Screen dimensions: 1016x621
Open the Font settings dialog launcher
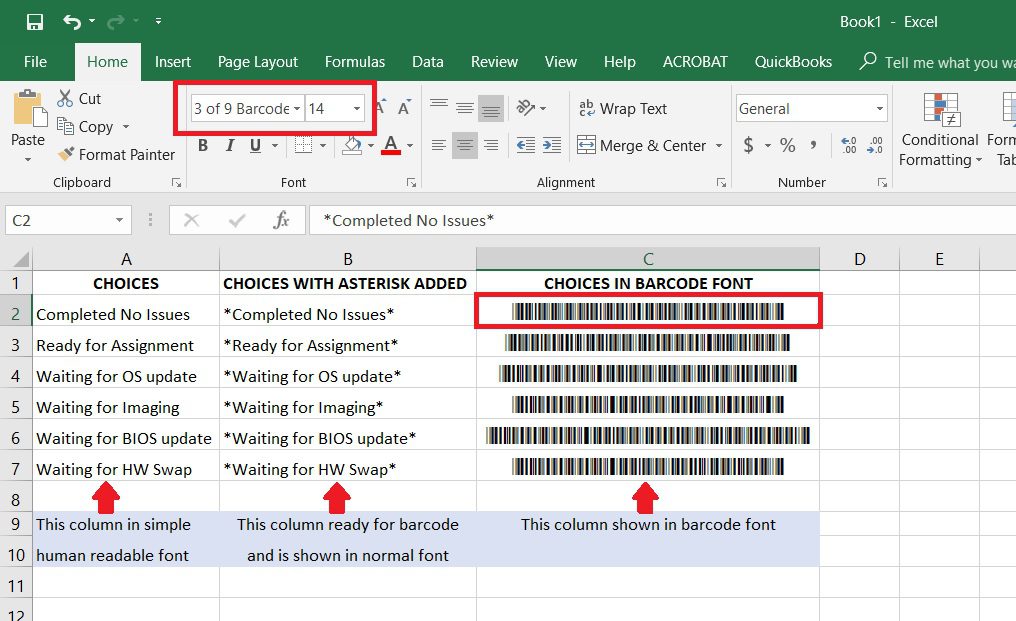pos(411,183)
